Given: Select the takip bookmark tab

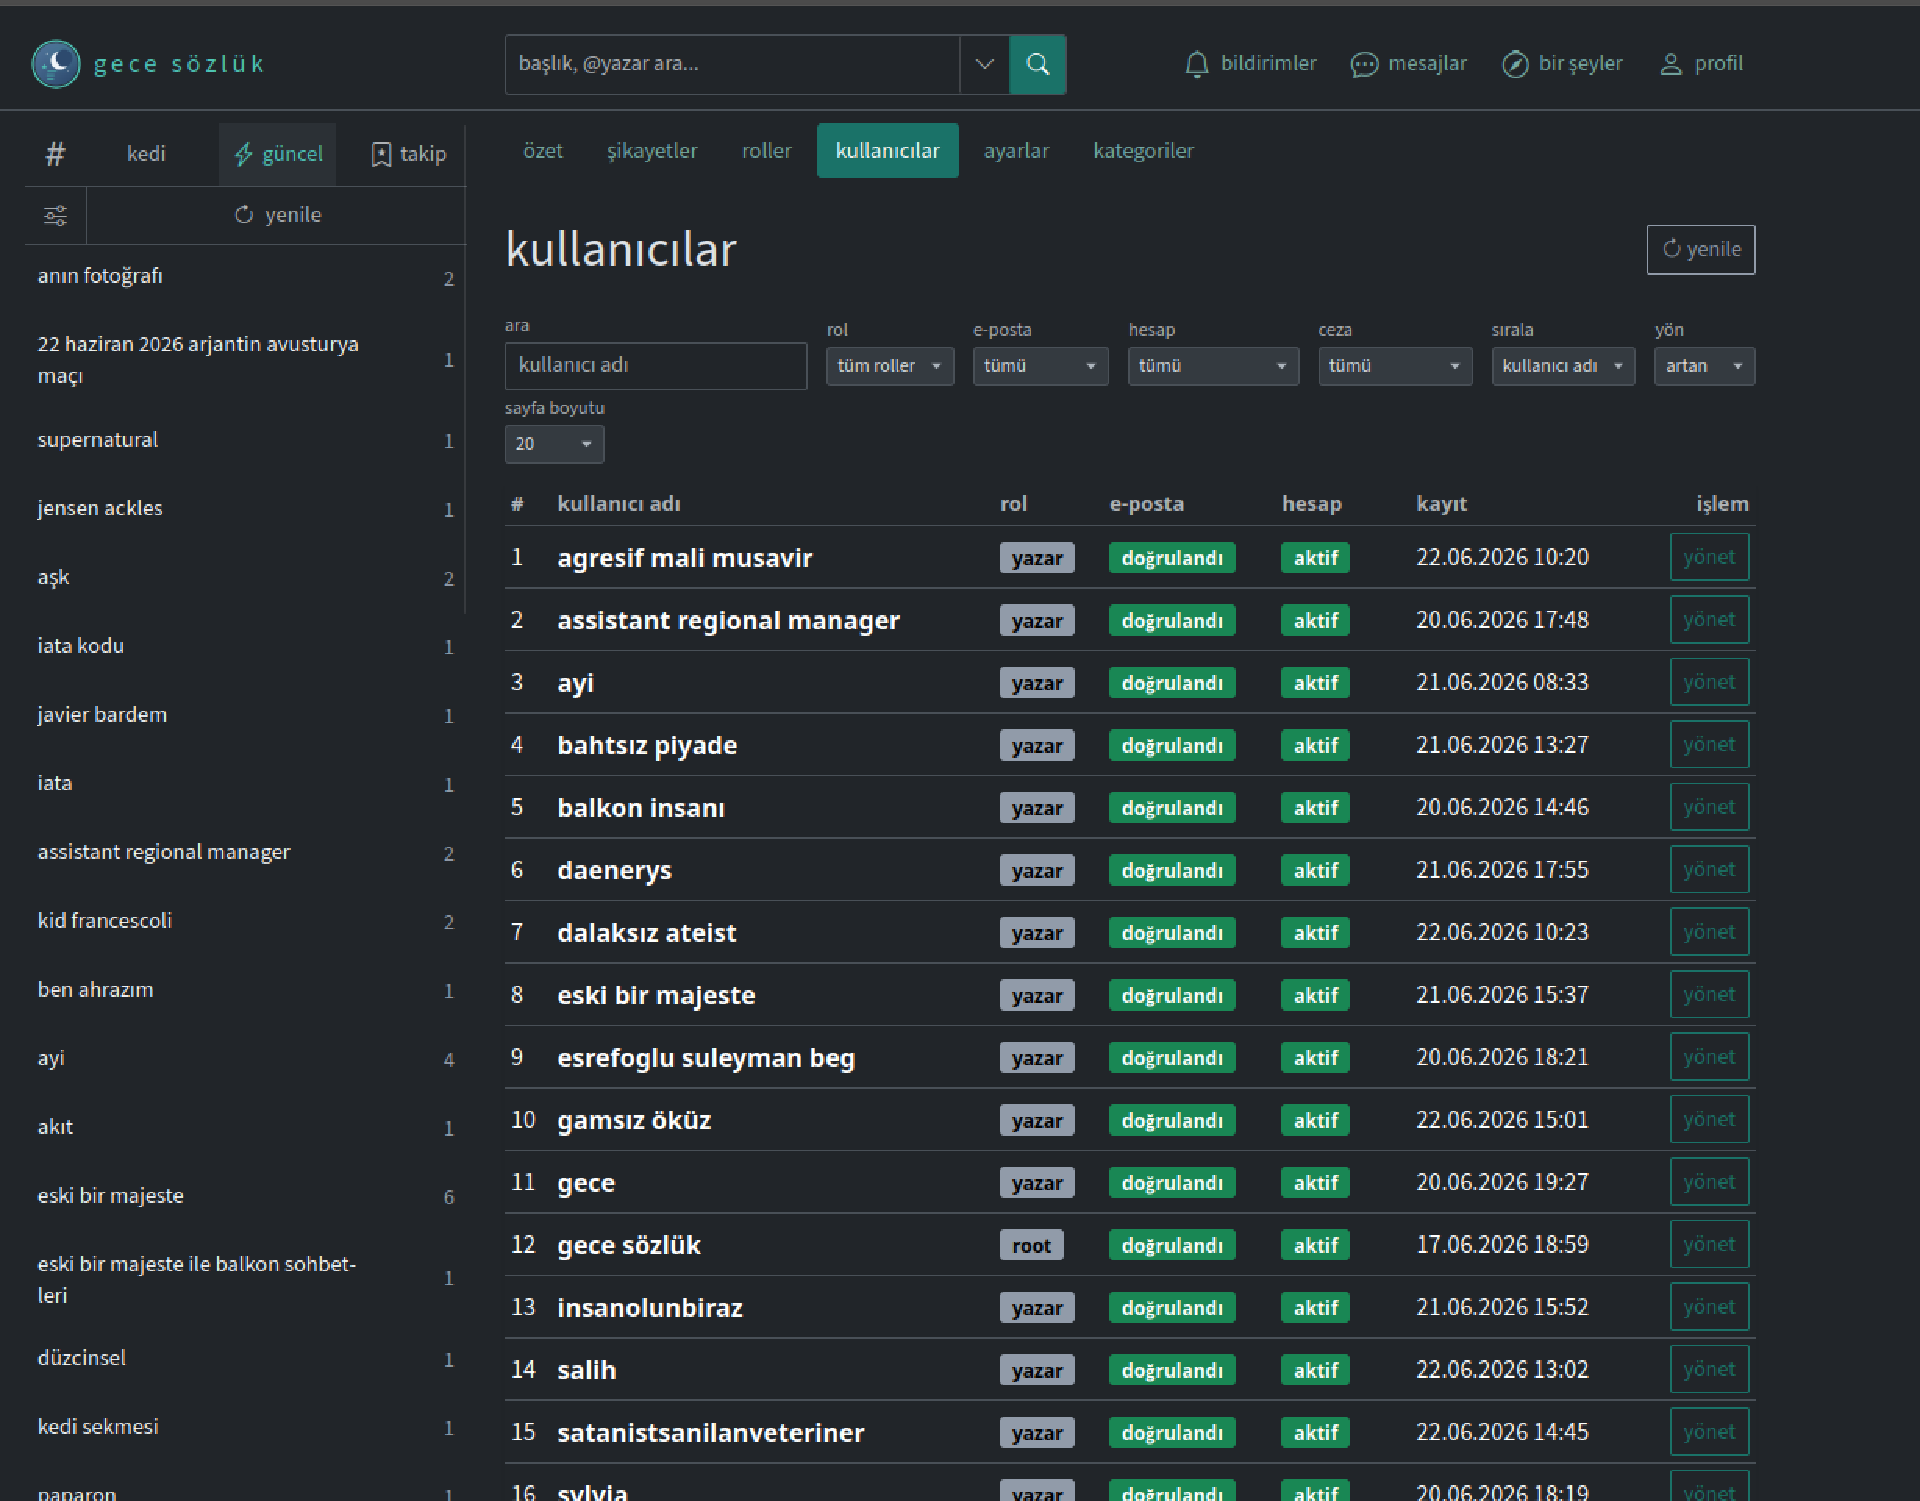Looking at the screenshot, I should 408,154.
